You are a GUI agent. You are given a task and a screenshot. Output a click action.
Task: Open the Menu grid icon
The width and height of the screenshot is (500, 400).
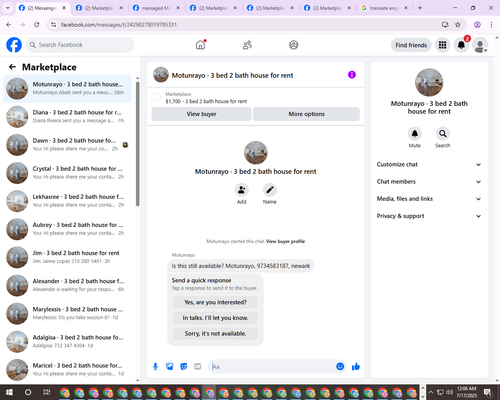click(442, 45)
